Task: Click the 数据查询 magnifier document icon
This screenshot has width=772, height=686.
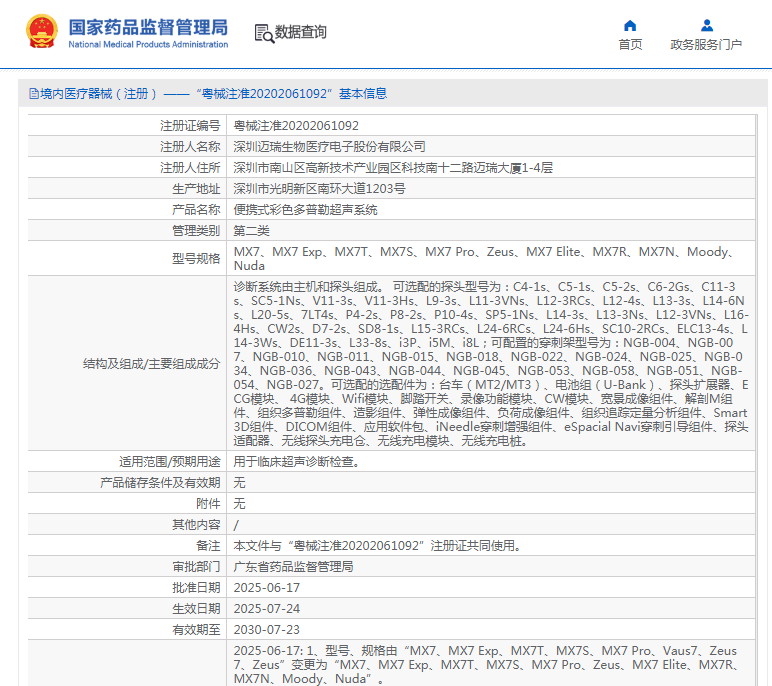Action: 263,33
